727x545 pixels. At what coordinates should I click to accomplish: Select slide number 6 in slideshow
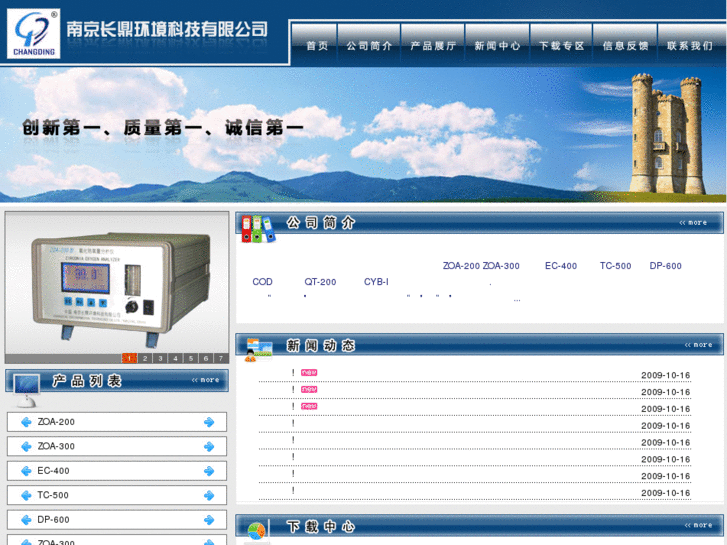[206, 358]
